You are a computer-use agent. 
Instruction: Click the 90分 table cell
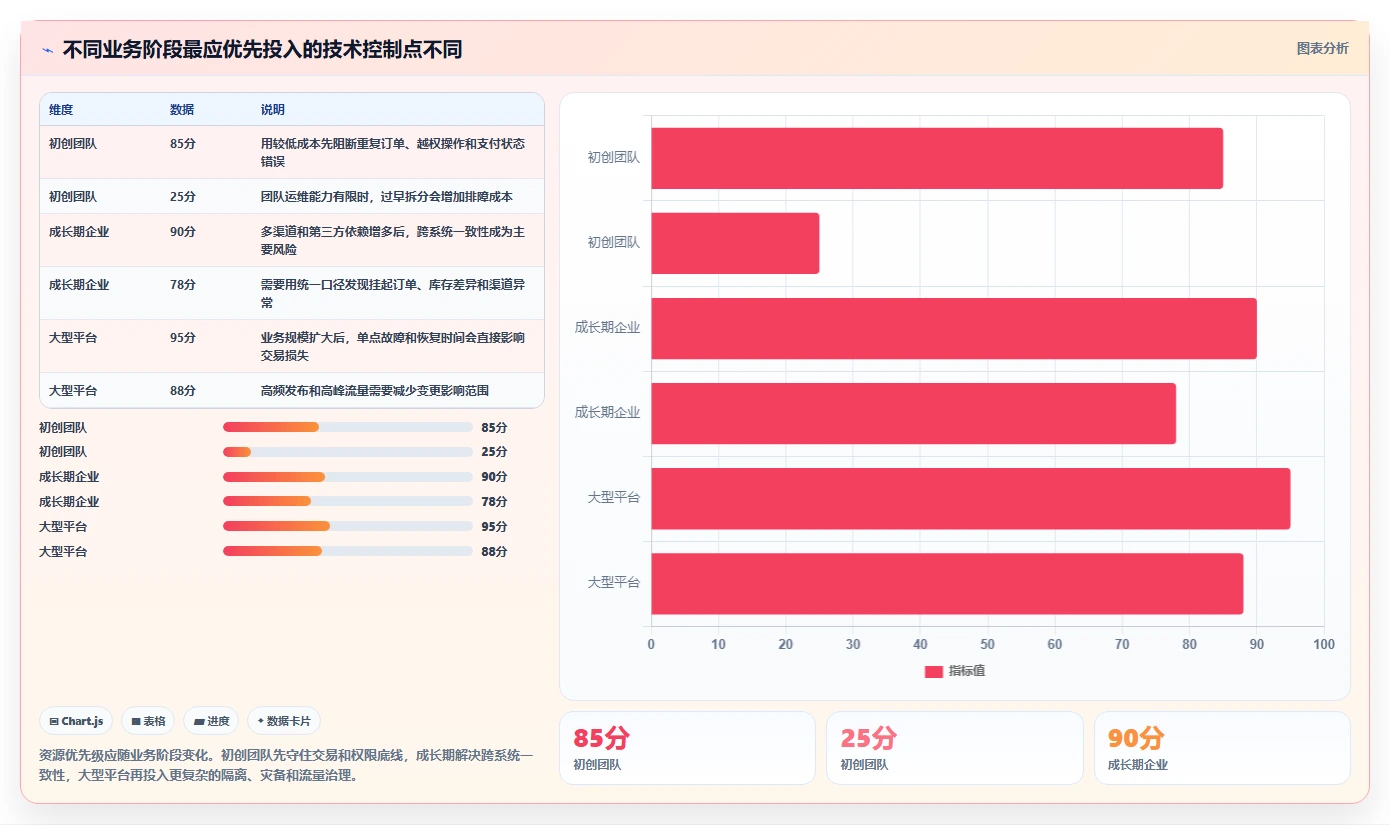(x=183, y=232)
